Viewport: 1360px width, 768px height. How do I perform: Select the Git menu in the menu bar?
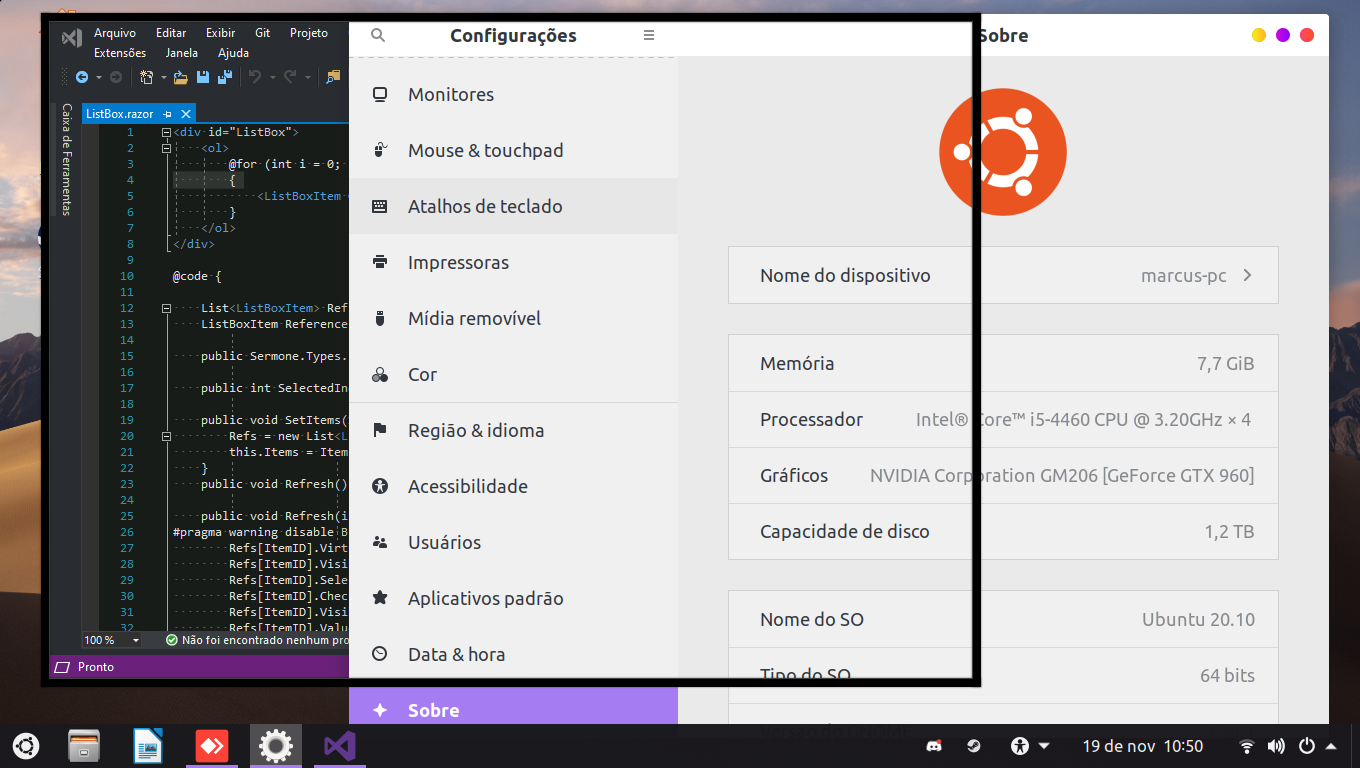pyautogui.click(x=261, y=32)
